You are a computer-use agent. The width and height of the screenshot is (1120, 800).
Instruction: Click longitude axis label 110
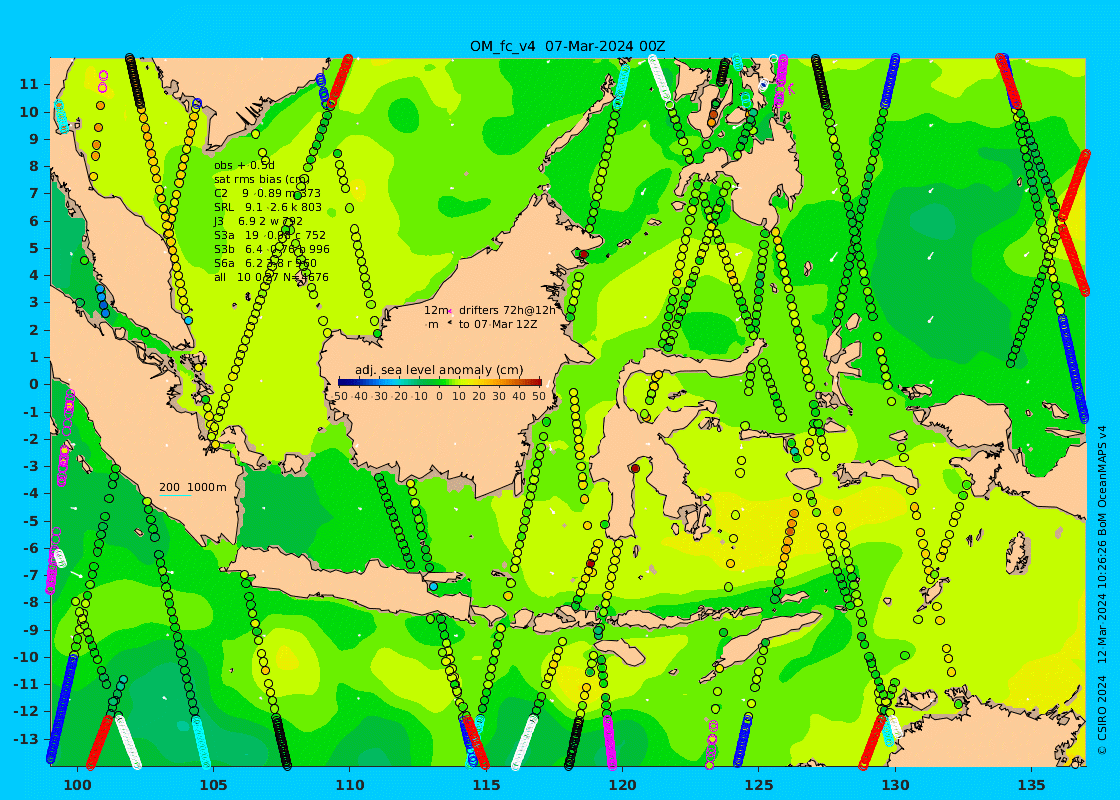coord(350,786)
